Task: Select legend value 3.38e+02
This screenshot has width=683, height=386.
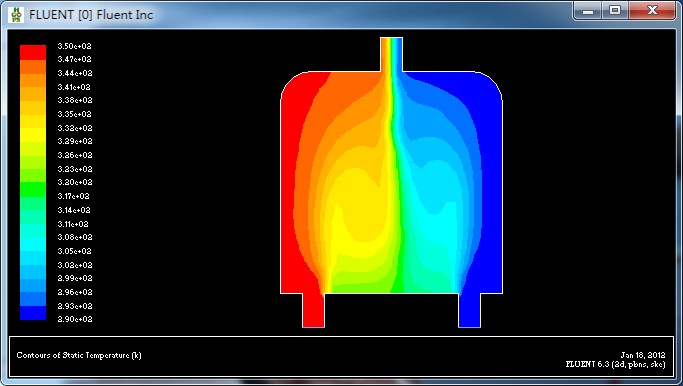Action: point(74,100)
